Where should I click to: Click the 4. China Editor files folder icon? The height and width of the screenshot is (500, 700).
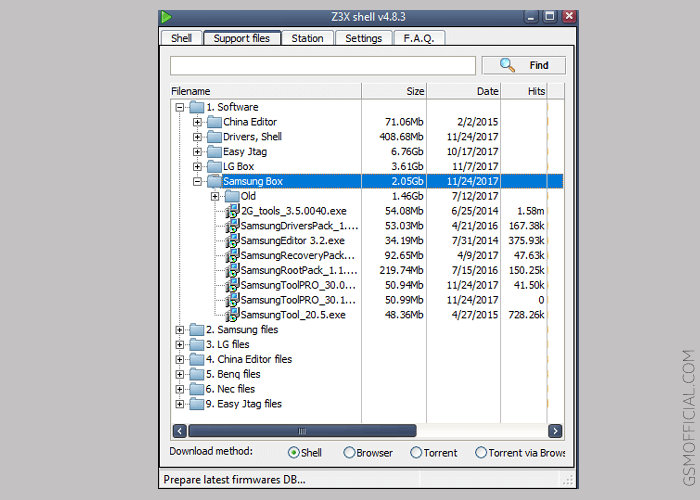point(197,359)
